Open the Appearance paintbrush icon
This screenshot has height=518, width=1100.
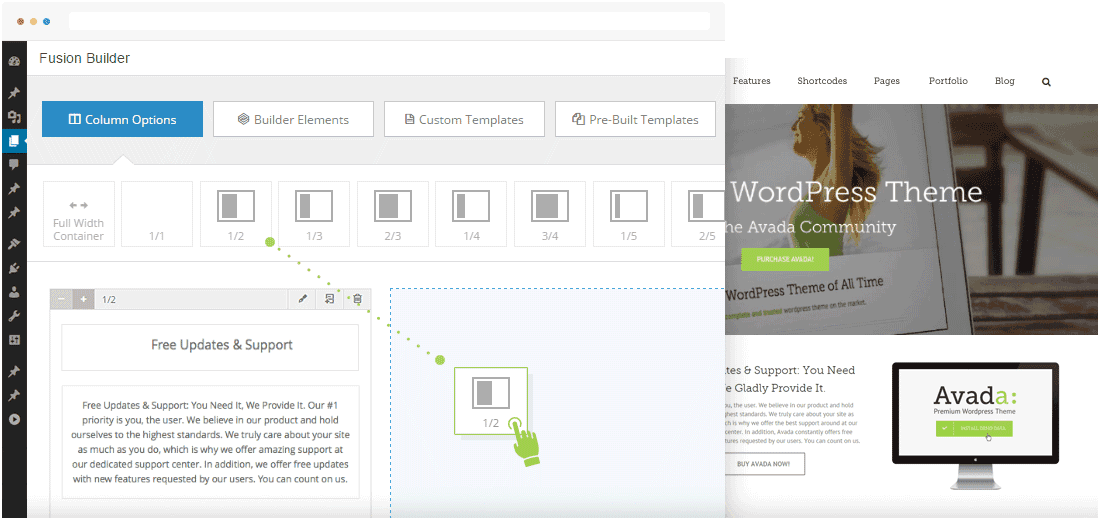tap(14, 244)
